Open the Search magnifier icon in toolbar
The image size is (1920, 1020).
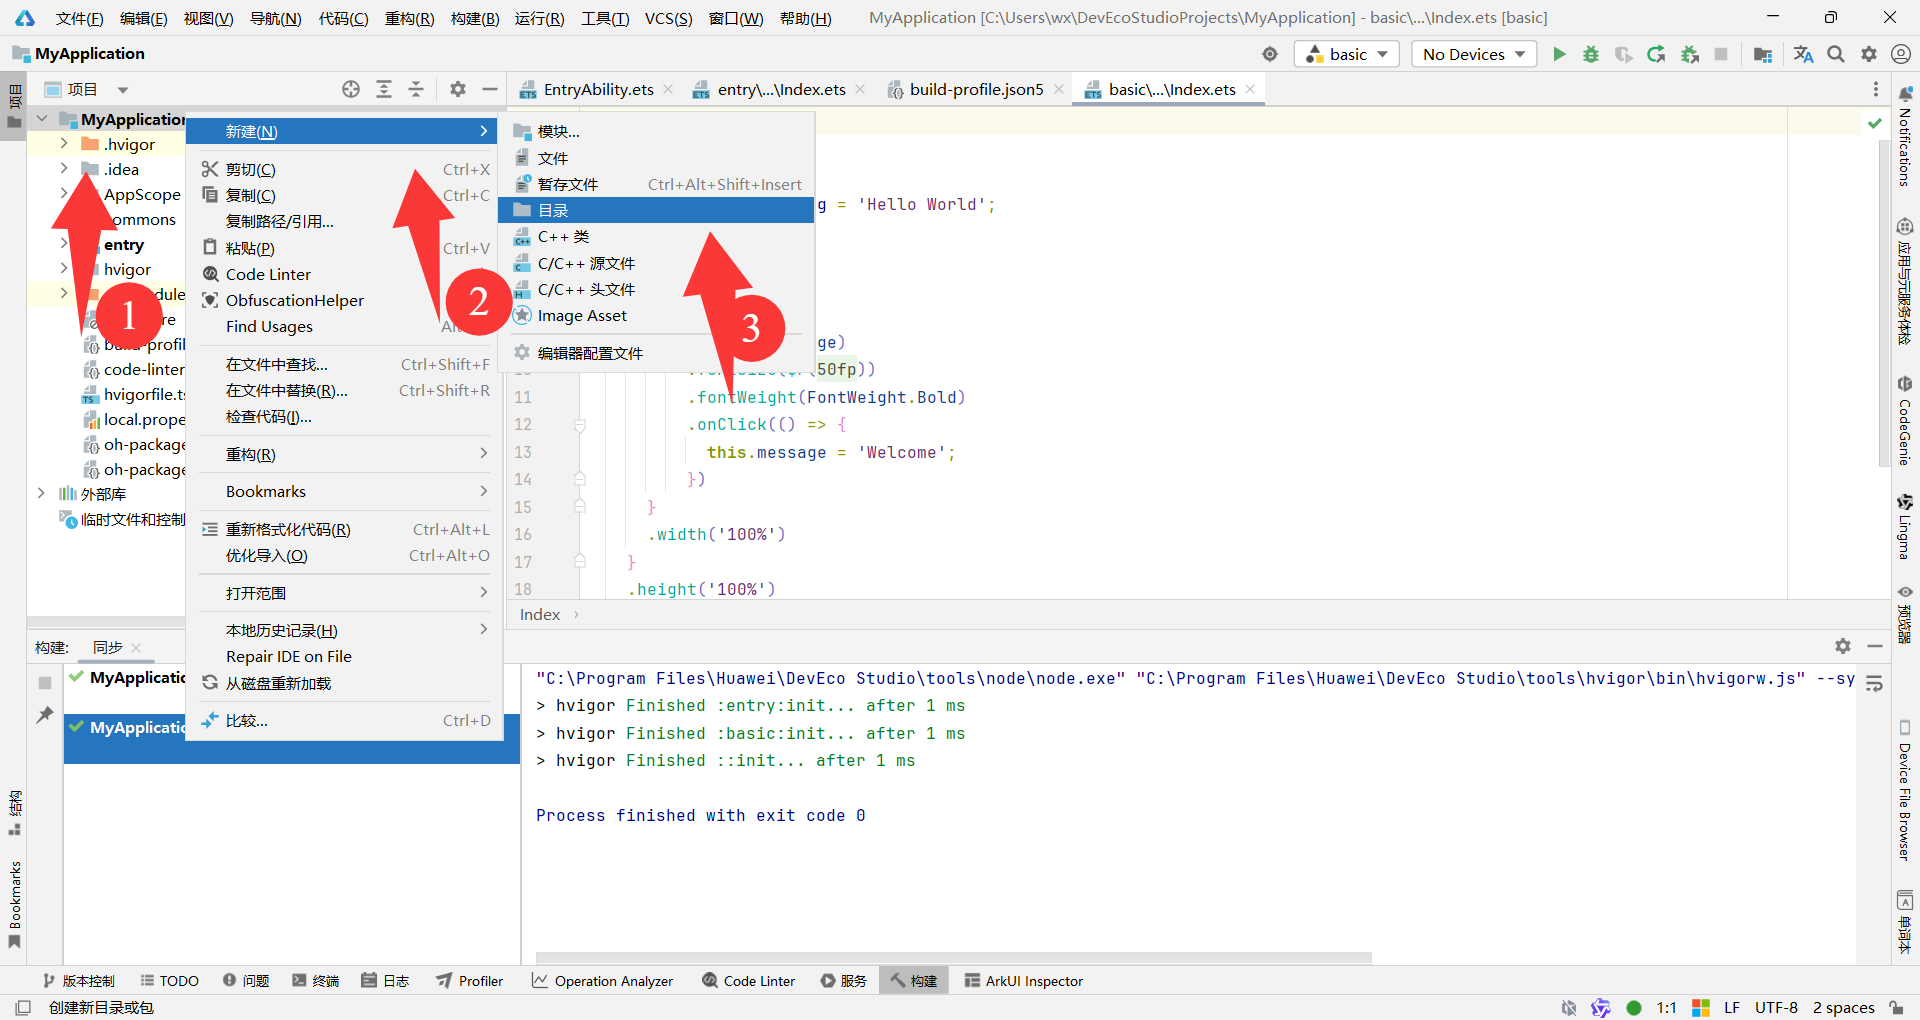tap(1836, 54)
